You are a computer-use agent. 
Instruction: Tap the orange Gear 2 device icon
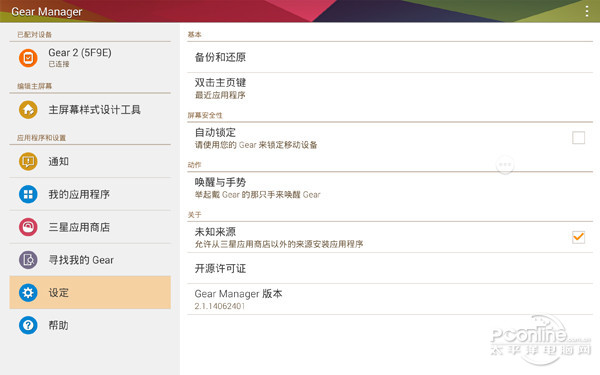click(28, 58)
